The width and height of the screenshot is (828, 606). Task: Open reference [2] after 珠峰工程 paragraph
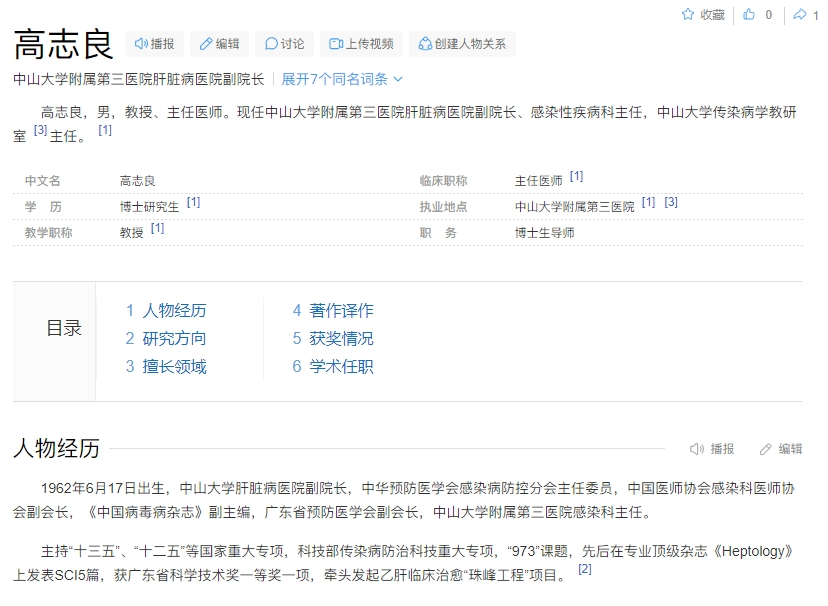(x=585, y=569)
